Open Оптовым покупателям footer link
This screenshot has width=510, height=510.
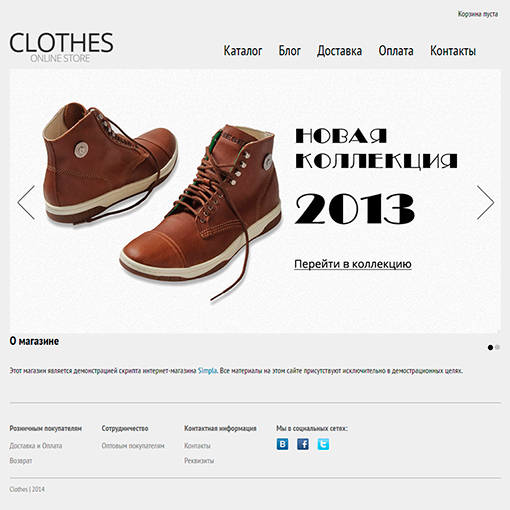[x=133, y=446]
